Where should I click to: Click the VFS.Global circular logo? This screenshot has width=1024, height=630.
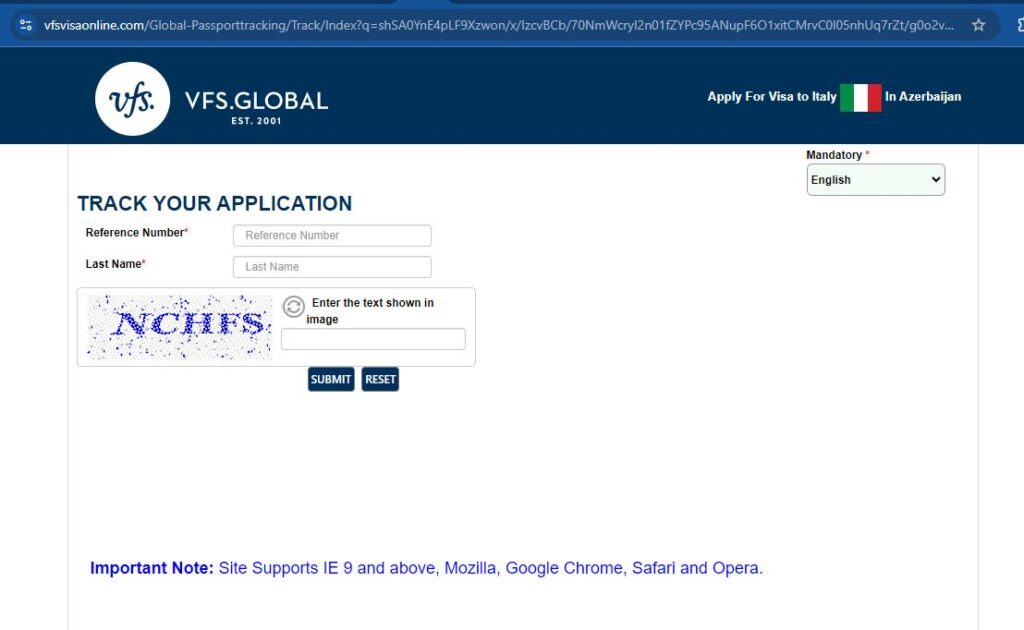coord(133,99)
